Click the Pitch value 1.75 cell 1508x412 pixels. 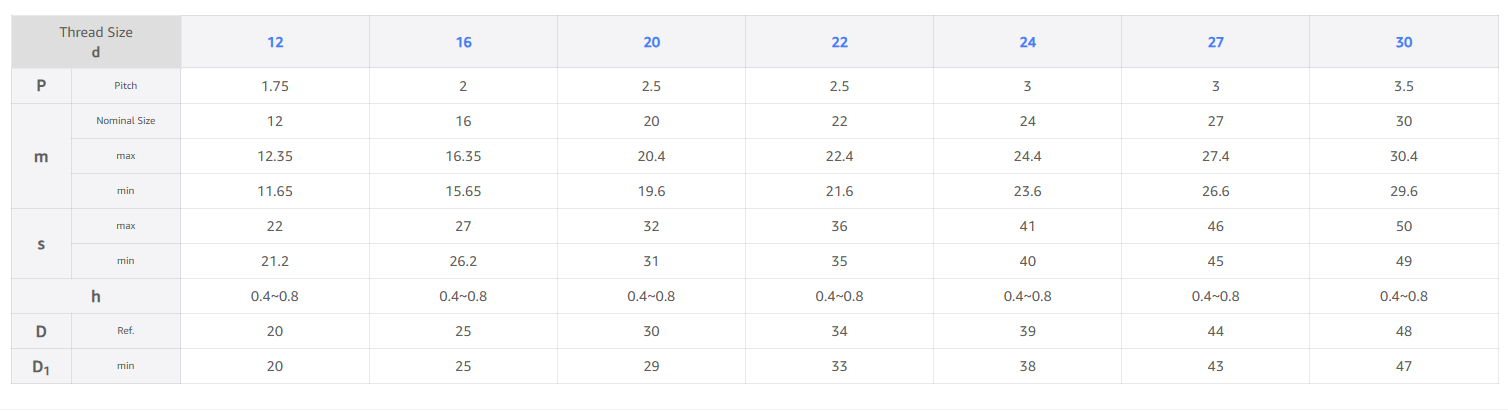275,86
